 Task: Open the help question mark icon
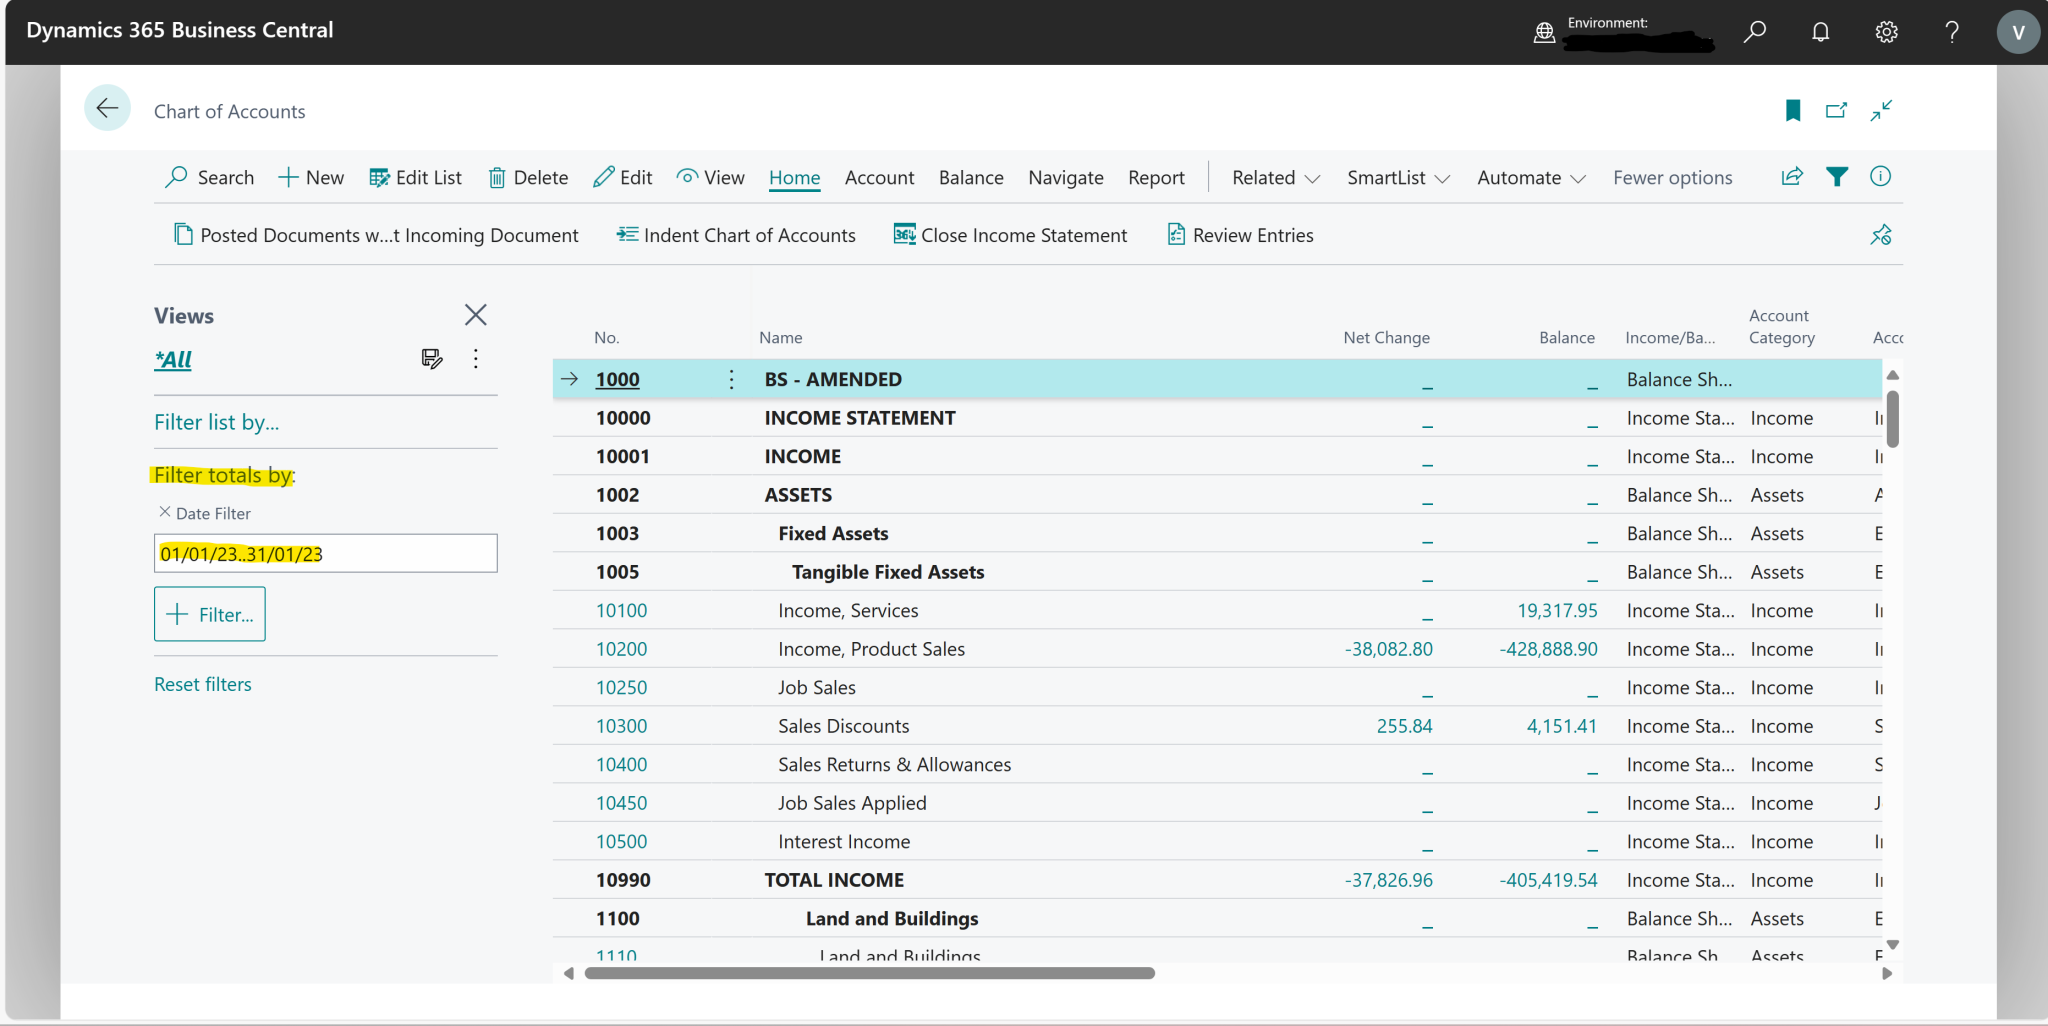(x=1951, y=32)
